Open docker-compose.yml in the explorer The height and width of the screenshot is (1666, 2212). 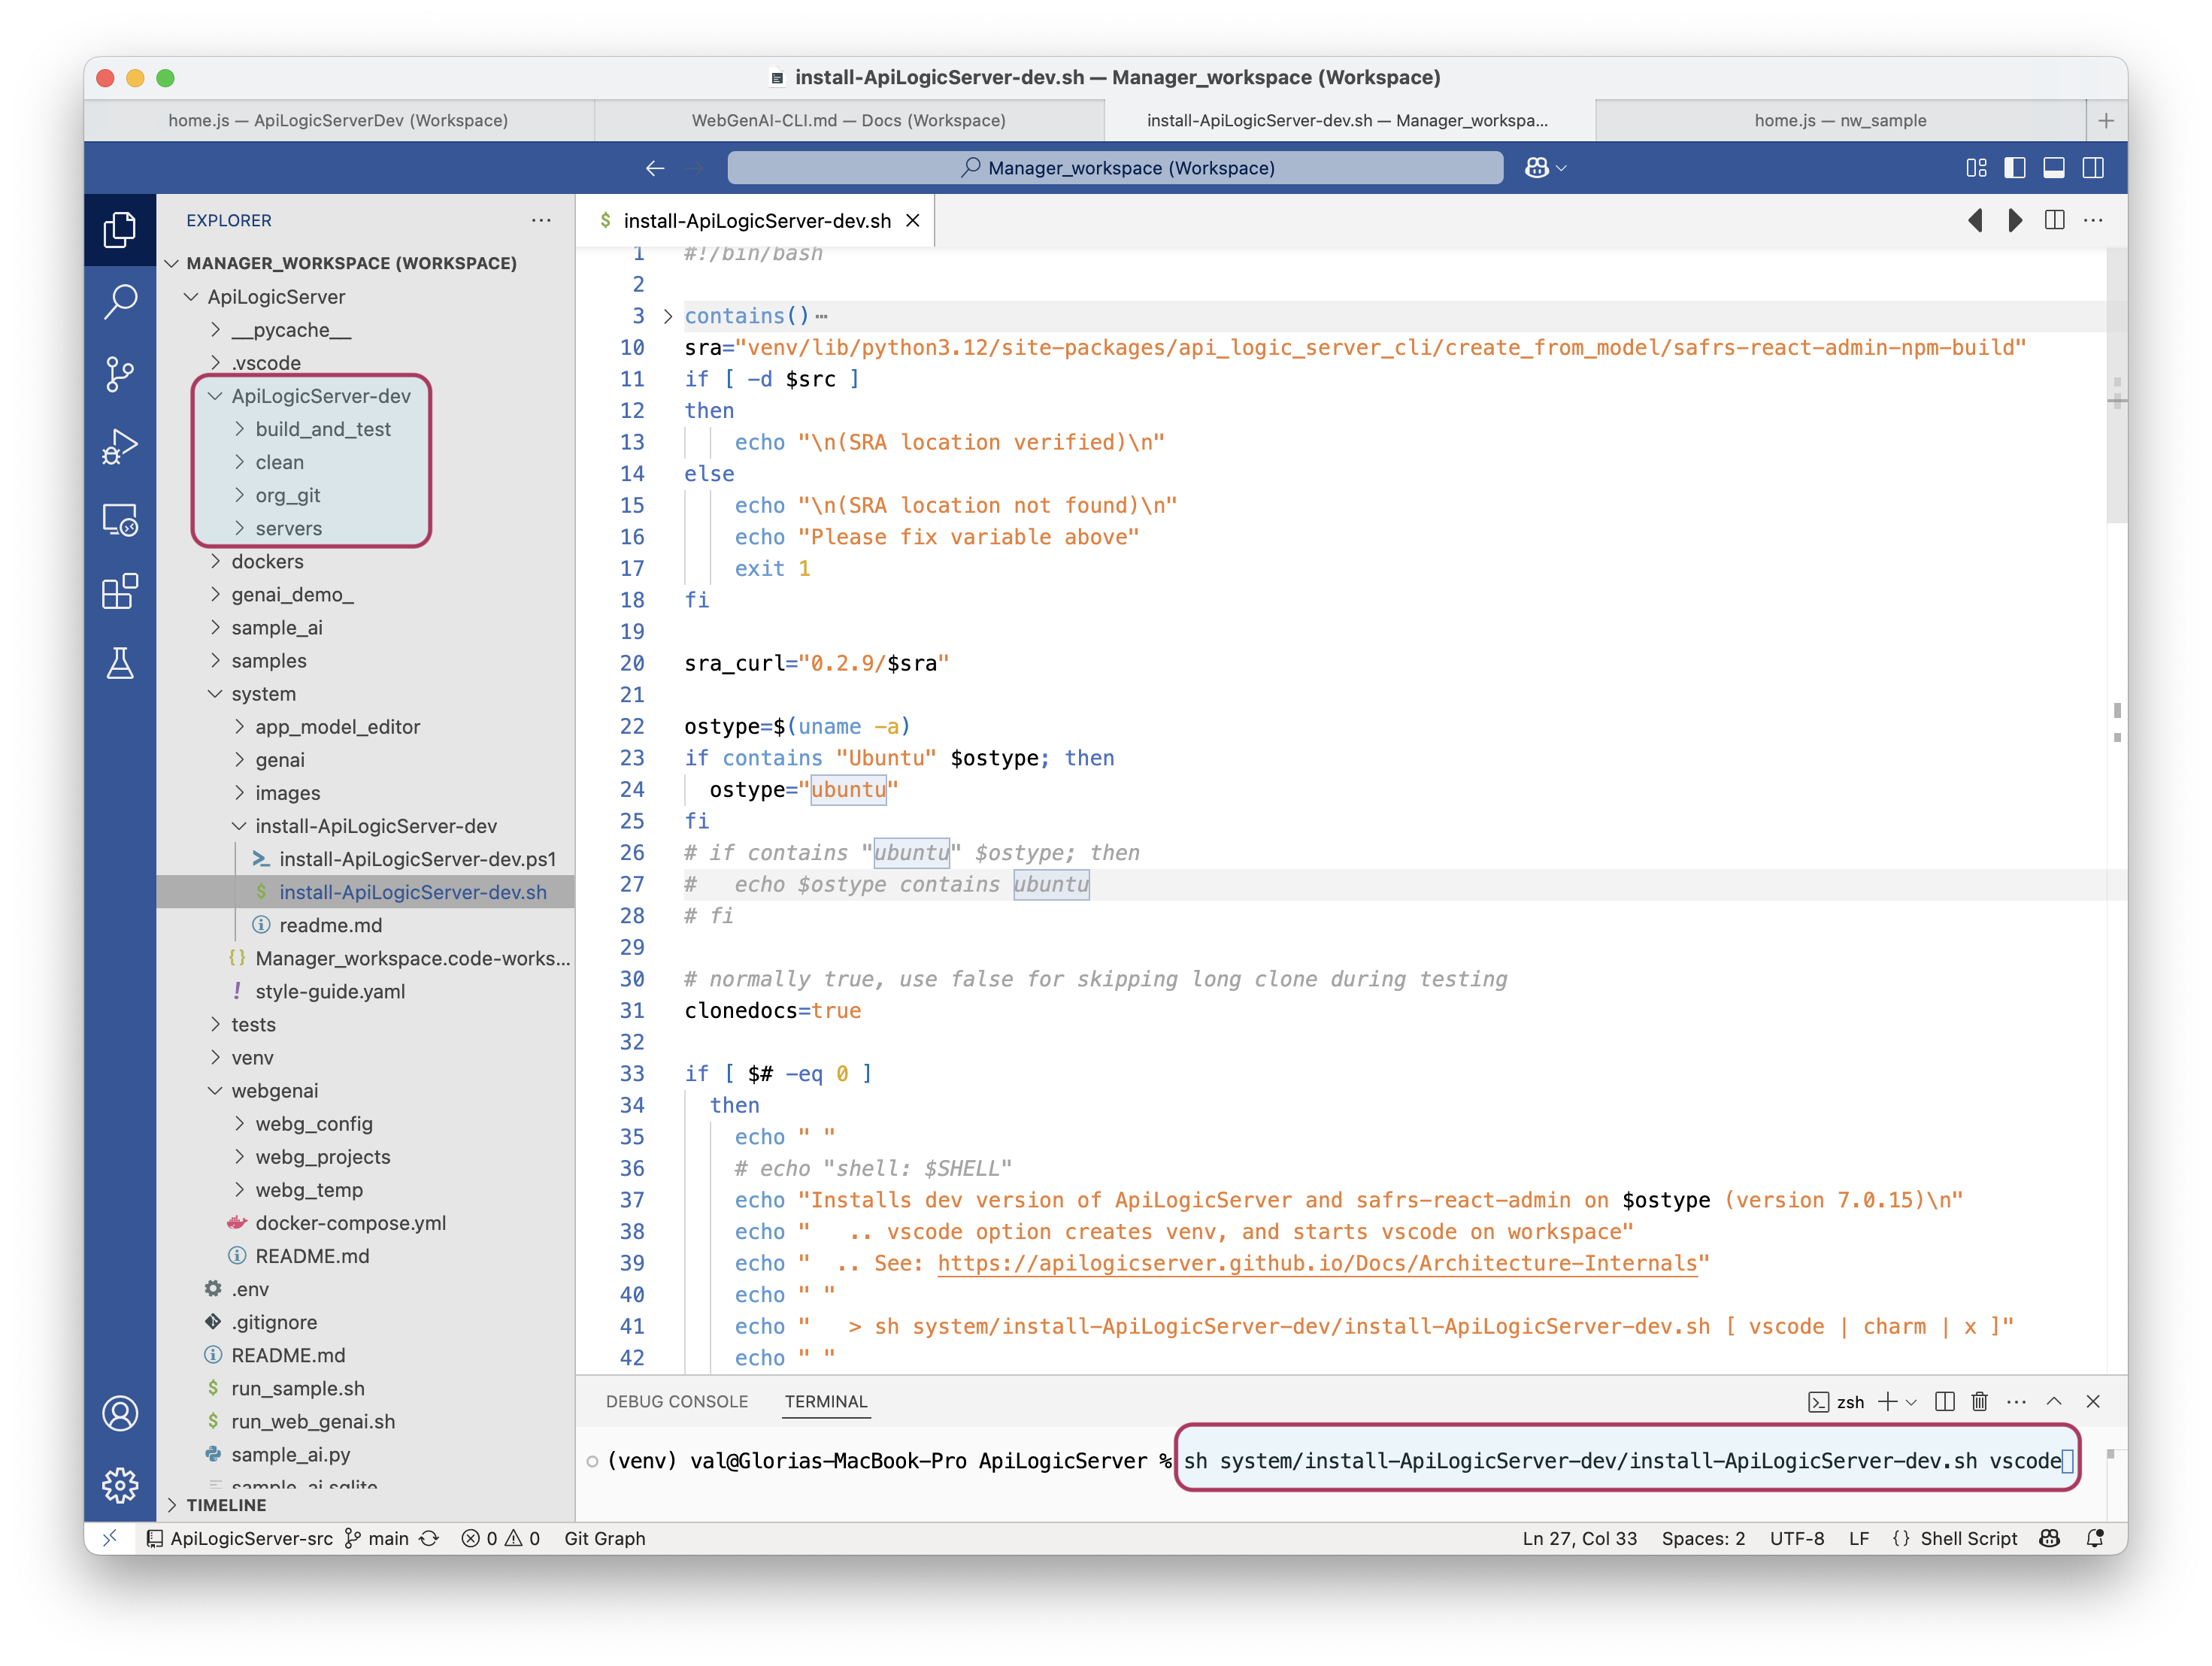tap(351, 1223)
